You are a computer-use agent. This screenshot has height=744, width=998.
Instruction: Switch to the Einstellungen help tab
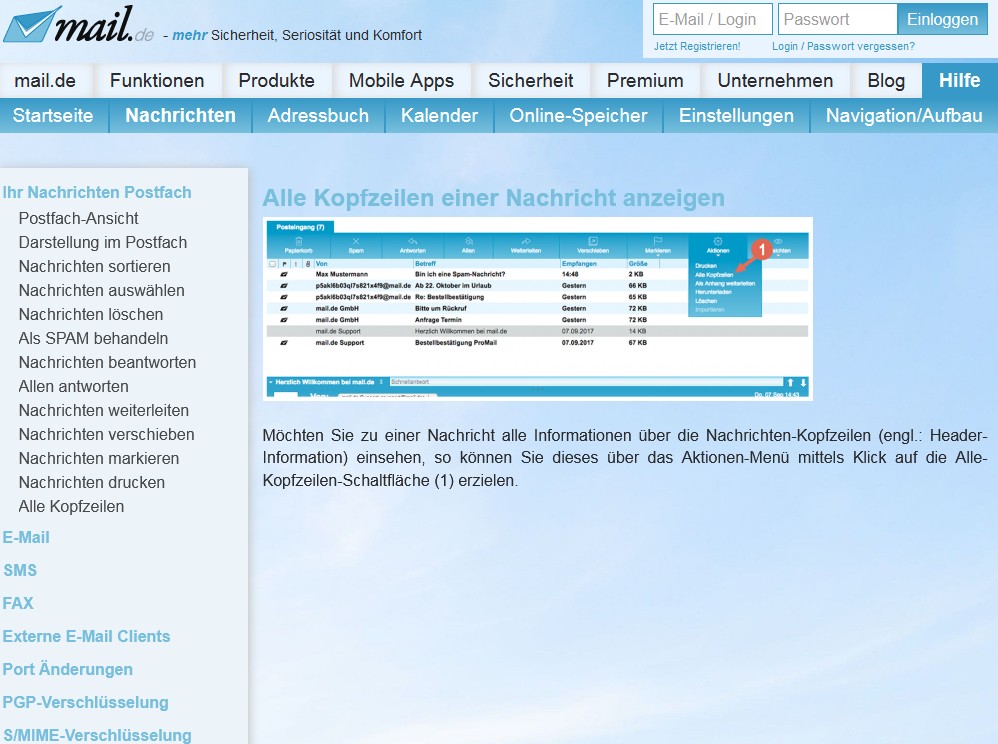736,115
